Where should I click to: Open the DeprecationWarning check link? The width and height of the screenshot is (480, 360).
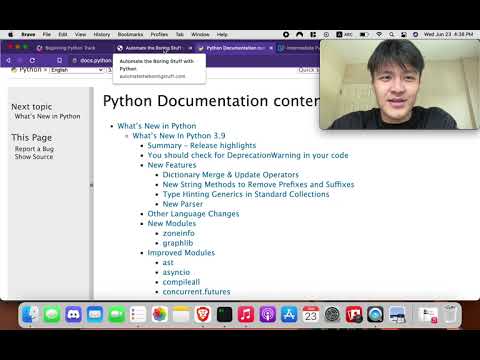tap(248, 155)
